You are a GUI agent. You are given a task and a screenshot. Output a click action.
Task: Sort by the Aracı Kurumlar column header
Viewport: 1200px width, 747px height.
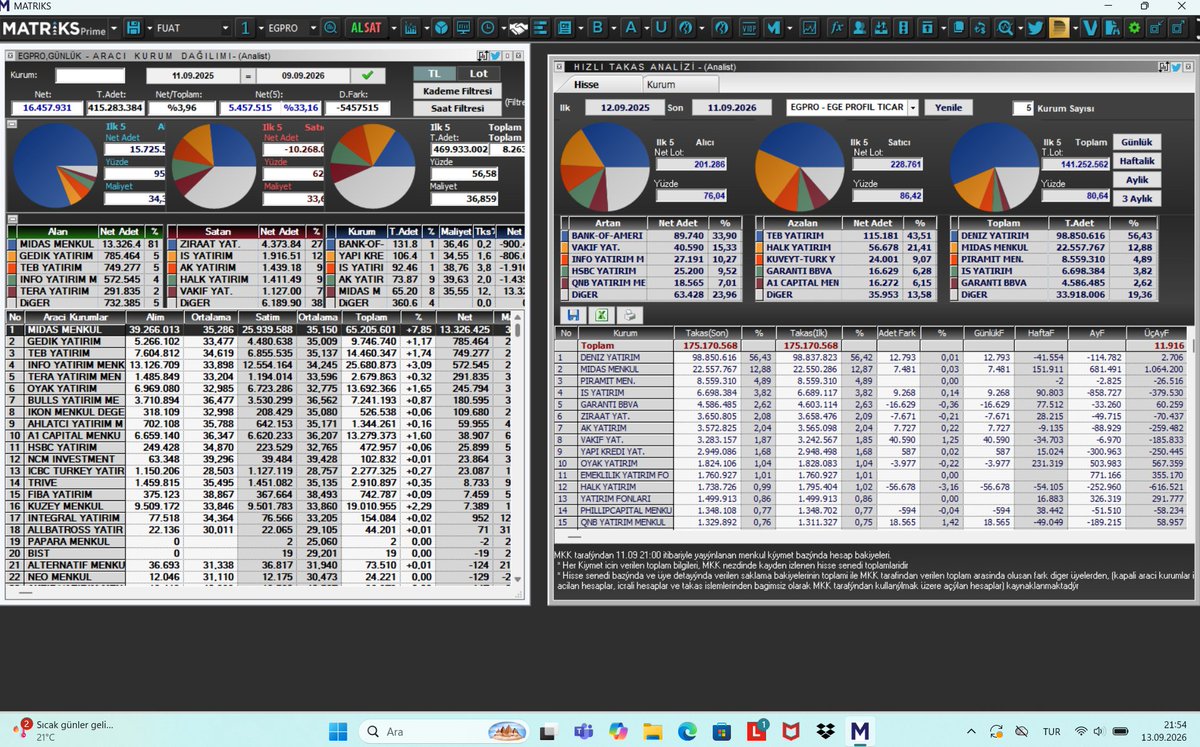tap(74, 316)
